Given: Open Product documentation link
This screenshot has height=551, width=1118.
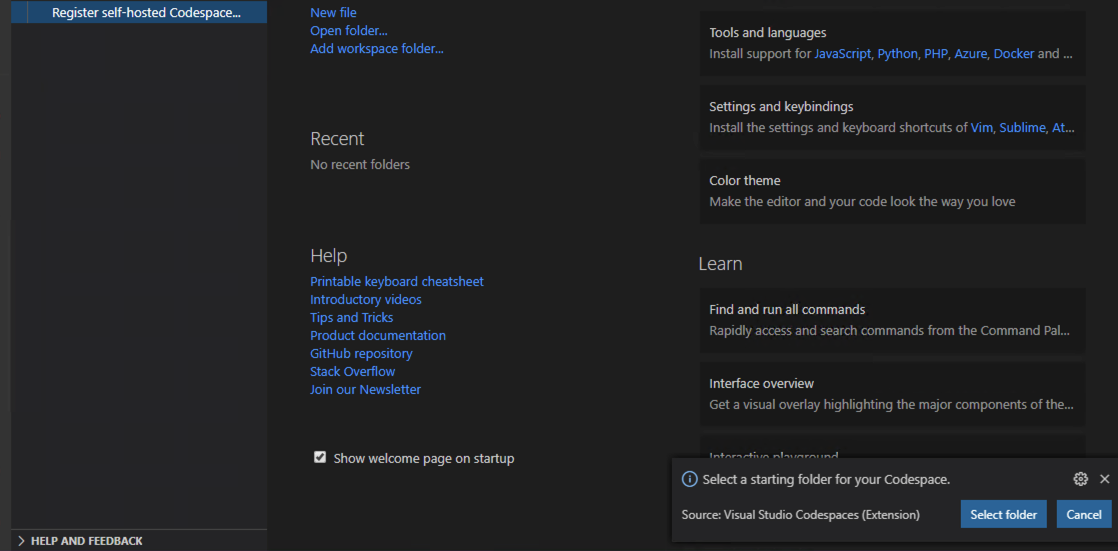Looking at the screenshot, I should click(x=378, y=336).
